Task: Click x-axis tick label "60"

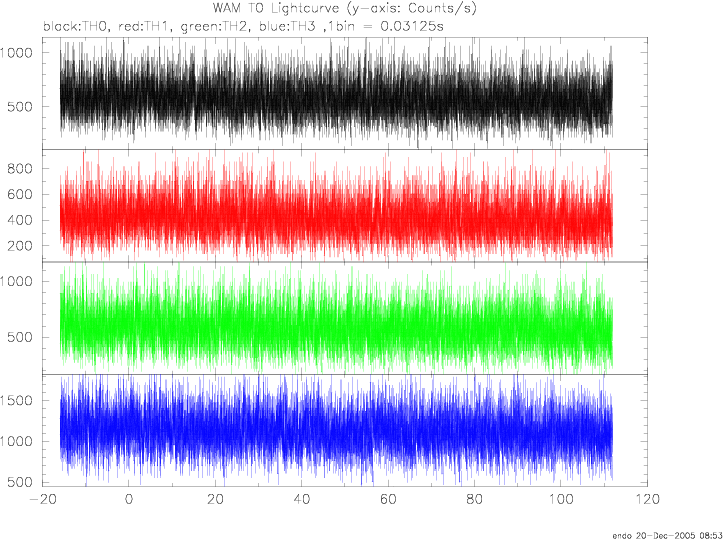Action: point(388,499)
